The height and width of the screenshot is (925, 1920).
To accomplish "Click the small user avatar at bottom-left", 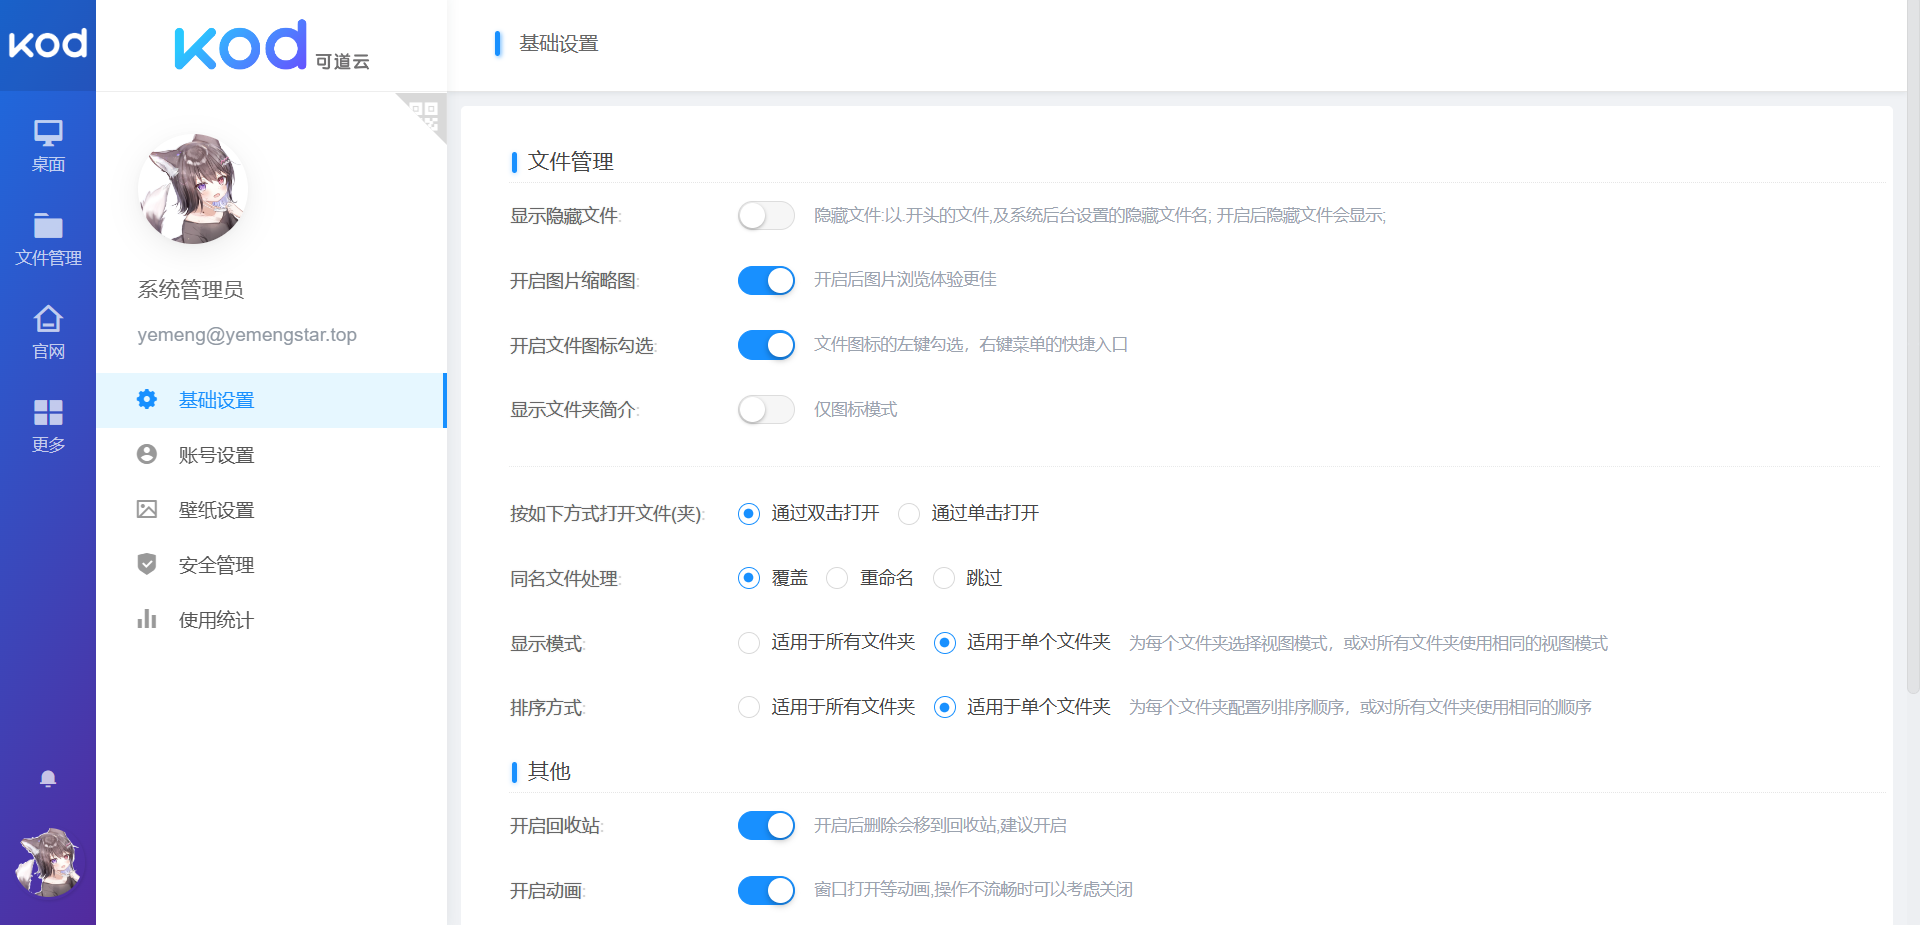I will 48,862.
